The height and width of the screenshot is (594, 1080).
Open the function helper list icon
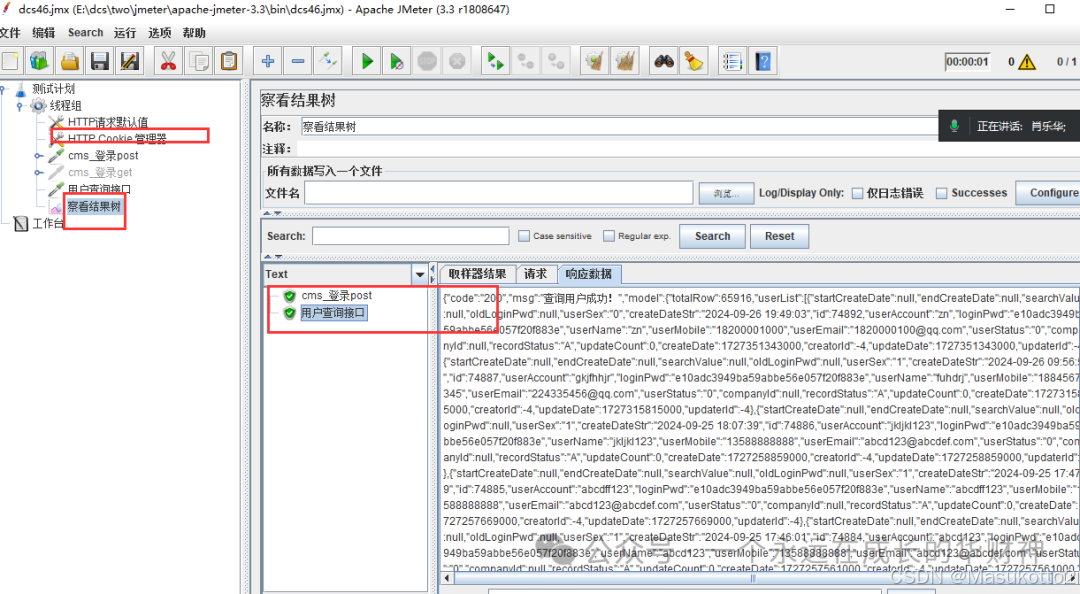coord(732,61)
